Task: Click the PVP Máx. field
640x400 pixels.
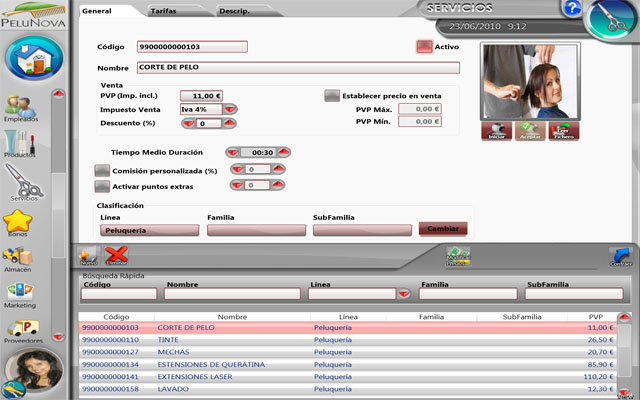Action: [x=420, y=109]
